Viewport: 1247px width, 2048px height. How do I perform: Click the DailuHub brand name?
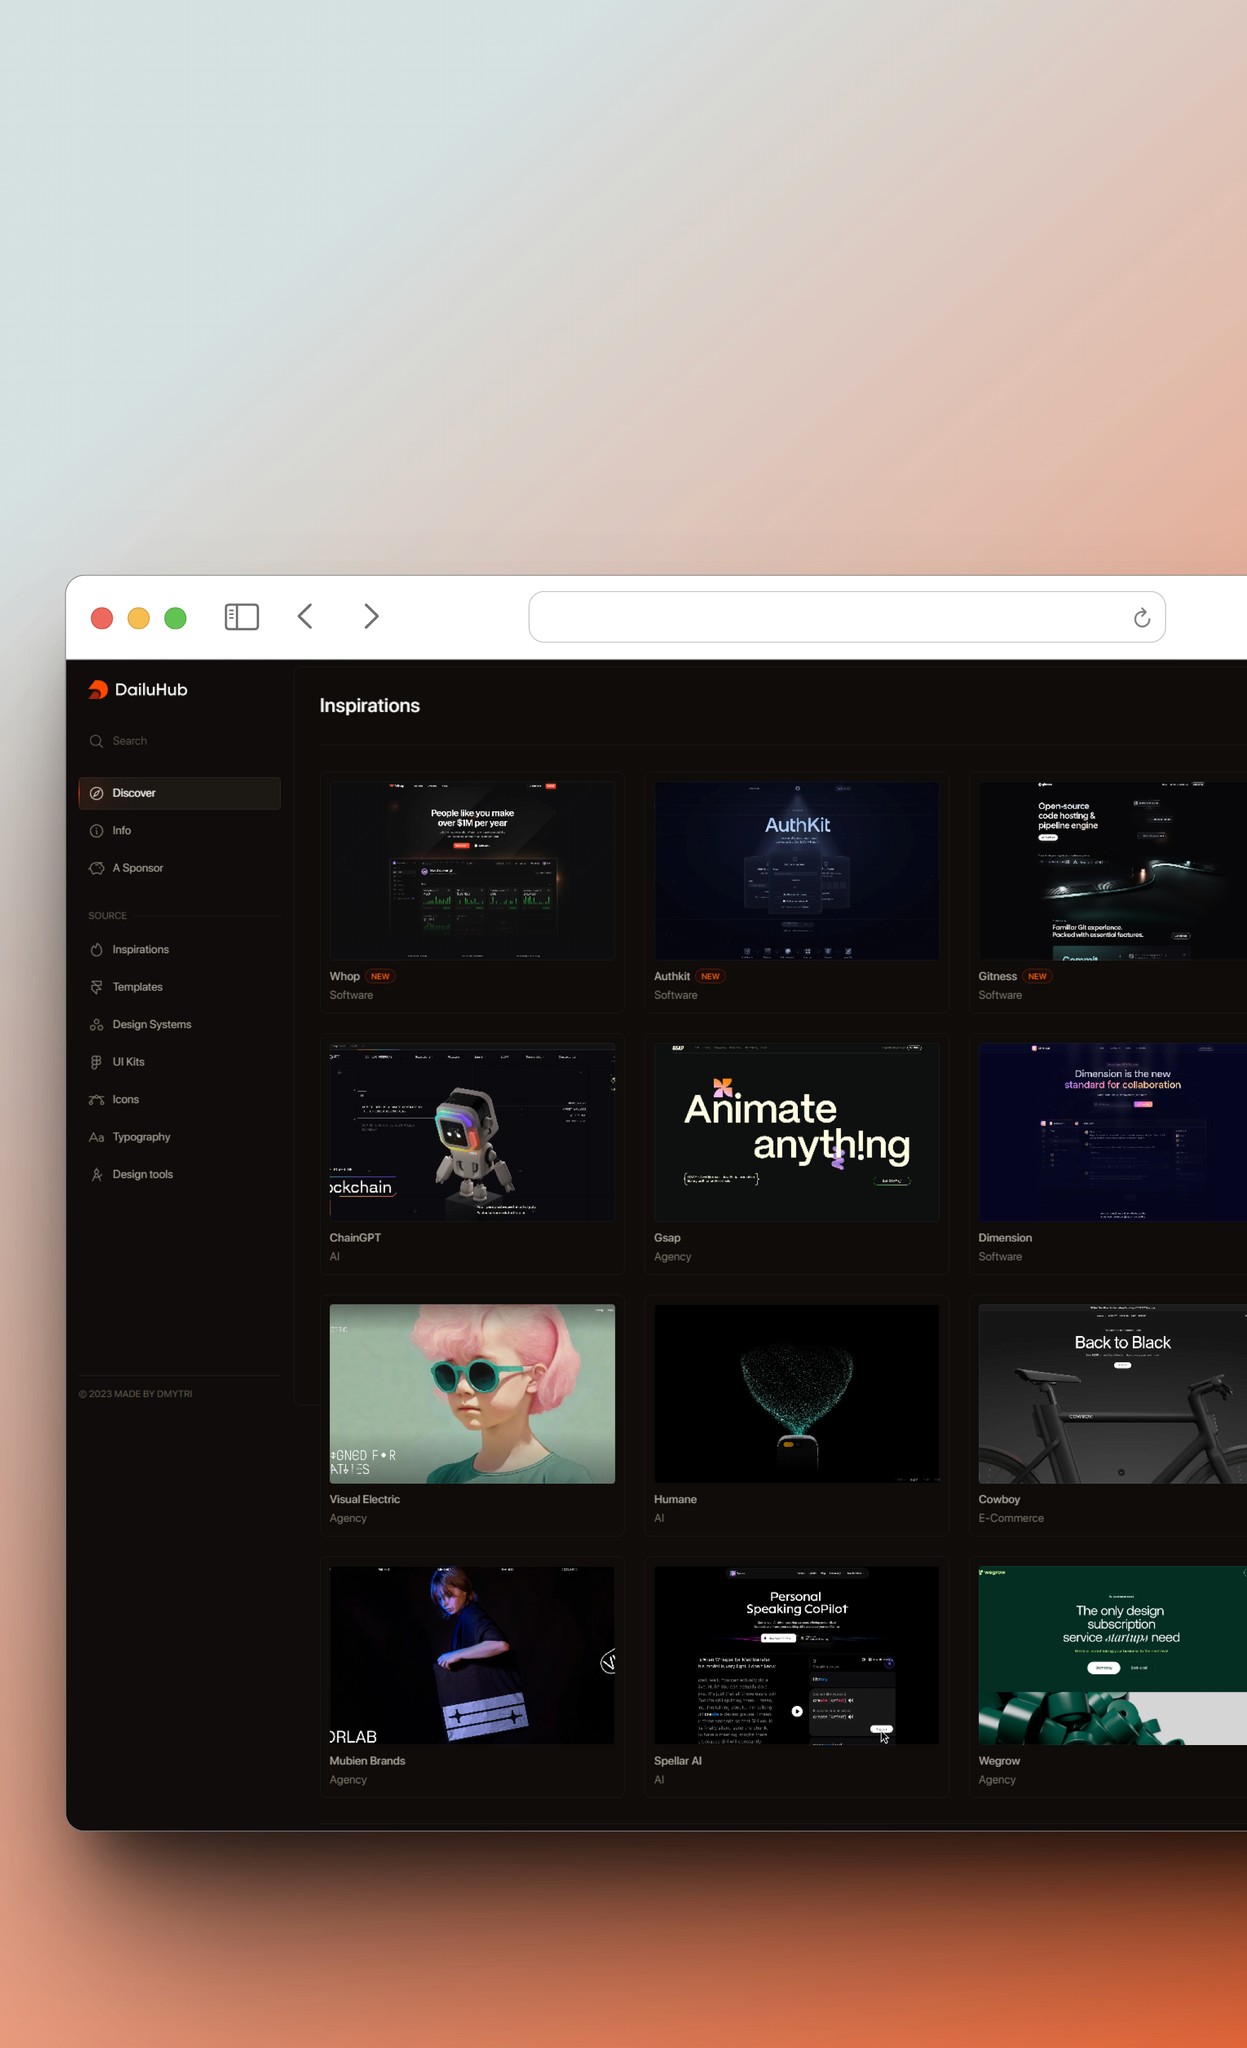[x=151, y=690]
